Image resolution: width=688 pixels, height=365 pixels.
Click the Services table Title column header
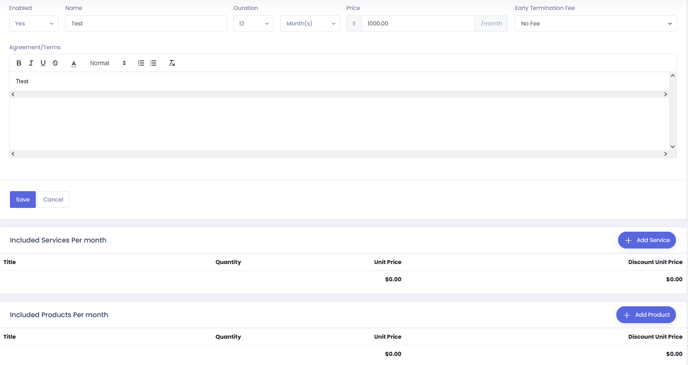[x=10, y=262]
